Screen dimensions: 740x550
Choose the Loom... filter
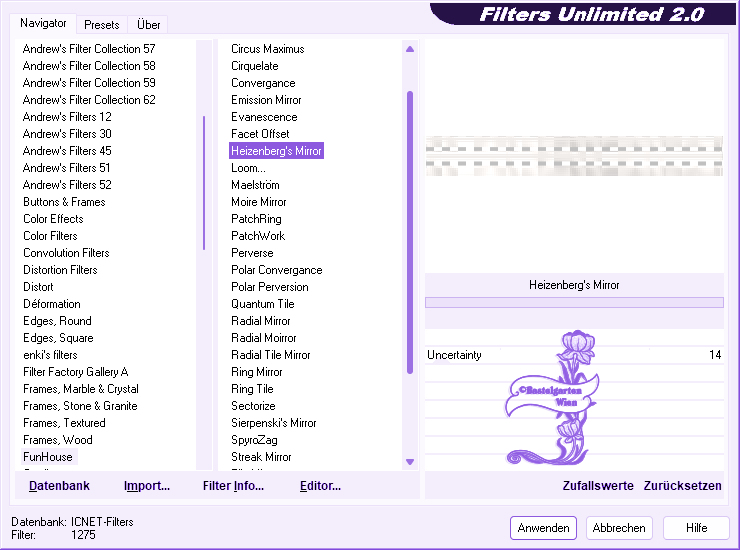[248, 168]
